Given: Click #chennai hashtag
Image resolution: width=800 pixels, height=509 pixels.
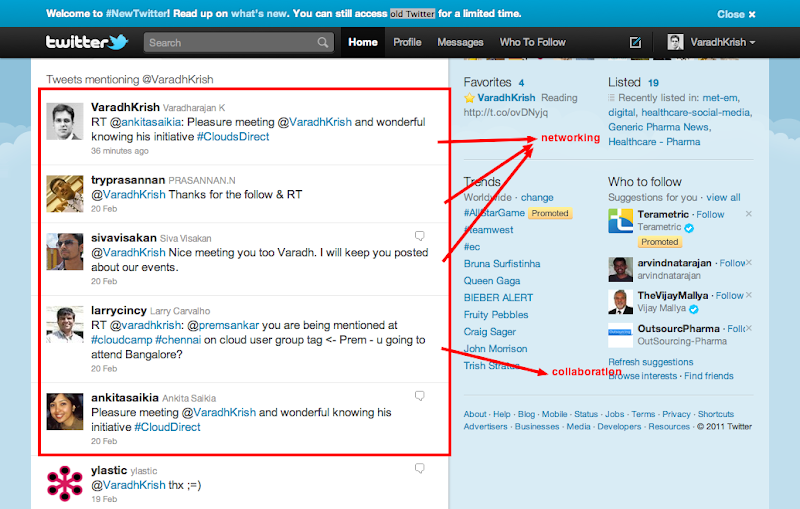Looking at the screenshot, I should coord(178,340).
